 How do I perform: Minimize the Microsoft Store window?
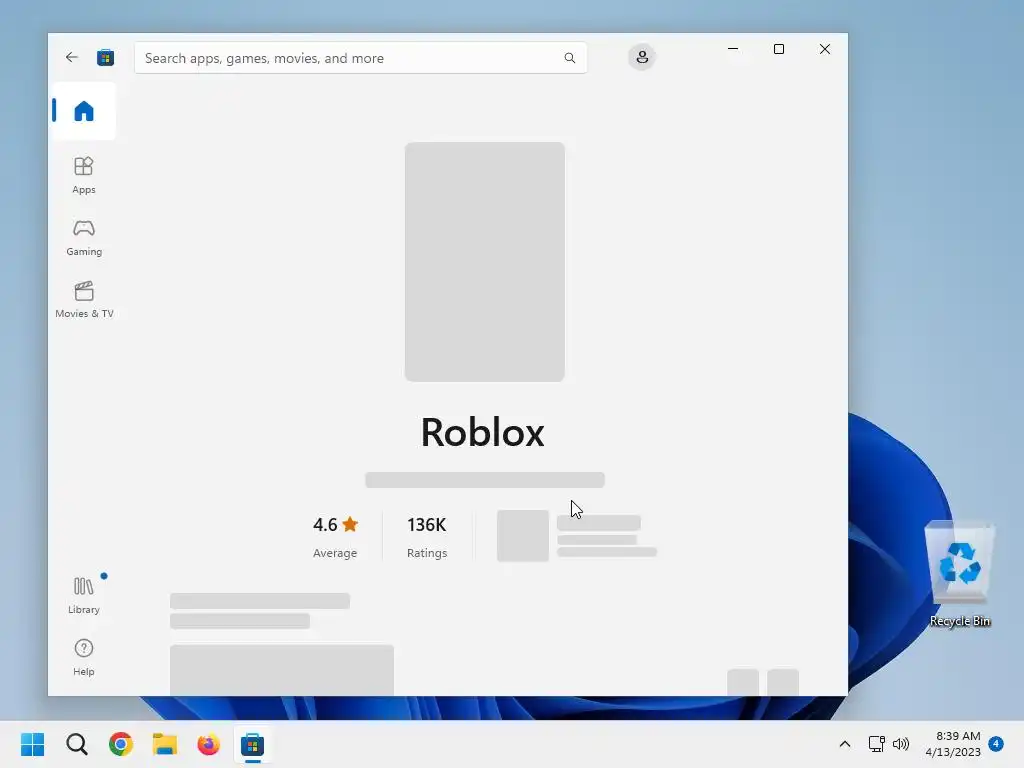(x=733, y=49)
